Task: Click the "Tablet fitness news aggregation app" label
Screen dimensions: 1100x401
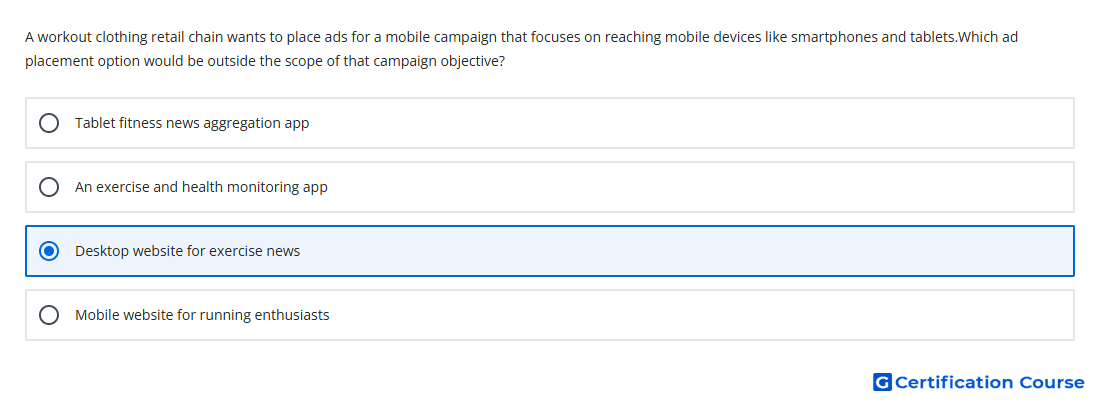Action: coord(192,123)
